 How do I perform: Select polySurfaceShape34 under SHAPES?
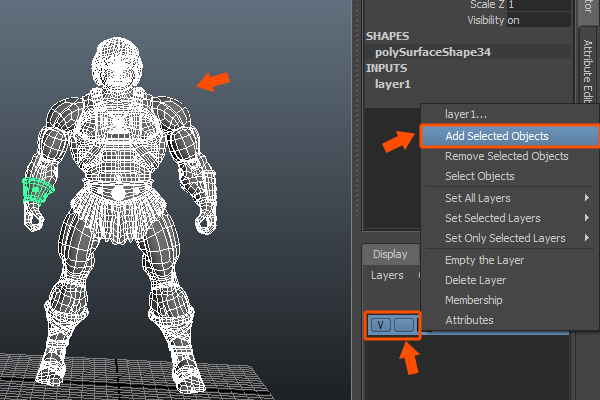click(432, 51)
